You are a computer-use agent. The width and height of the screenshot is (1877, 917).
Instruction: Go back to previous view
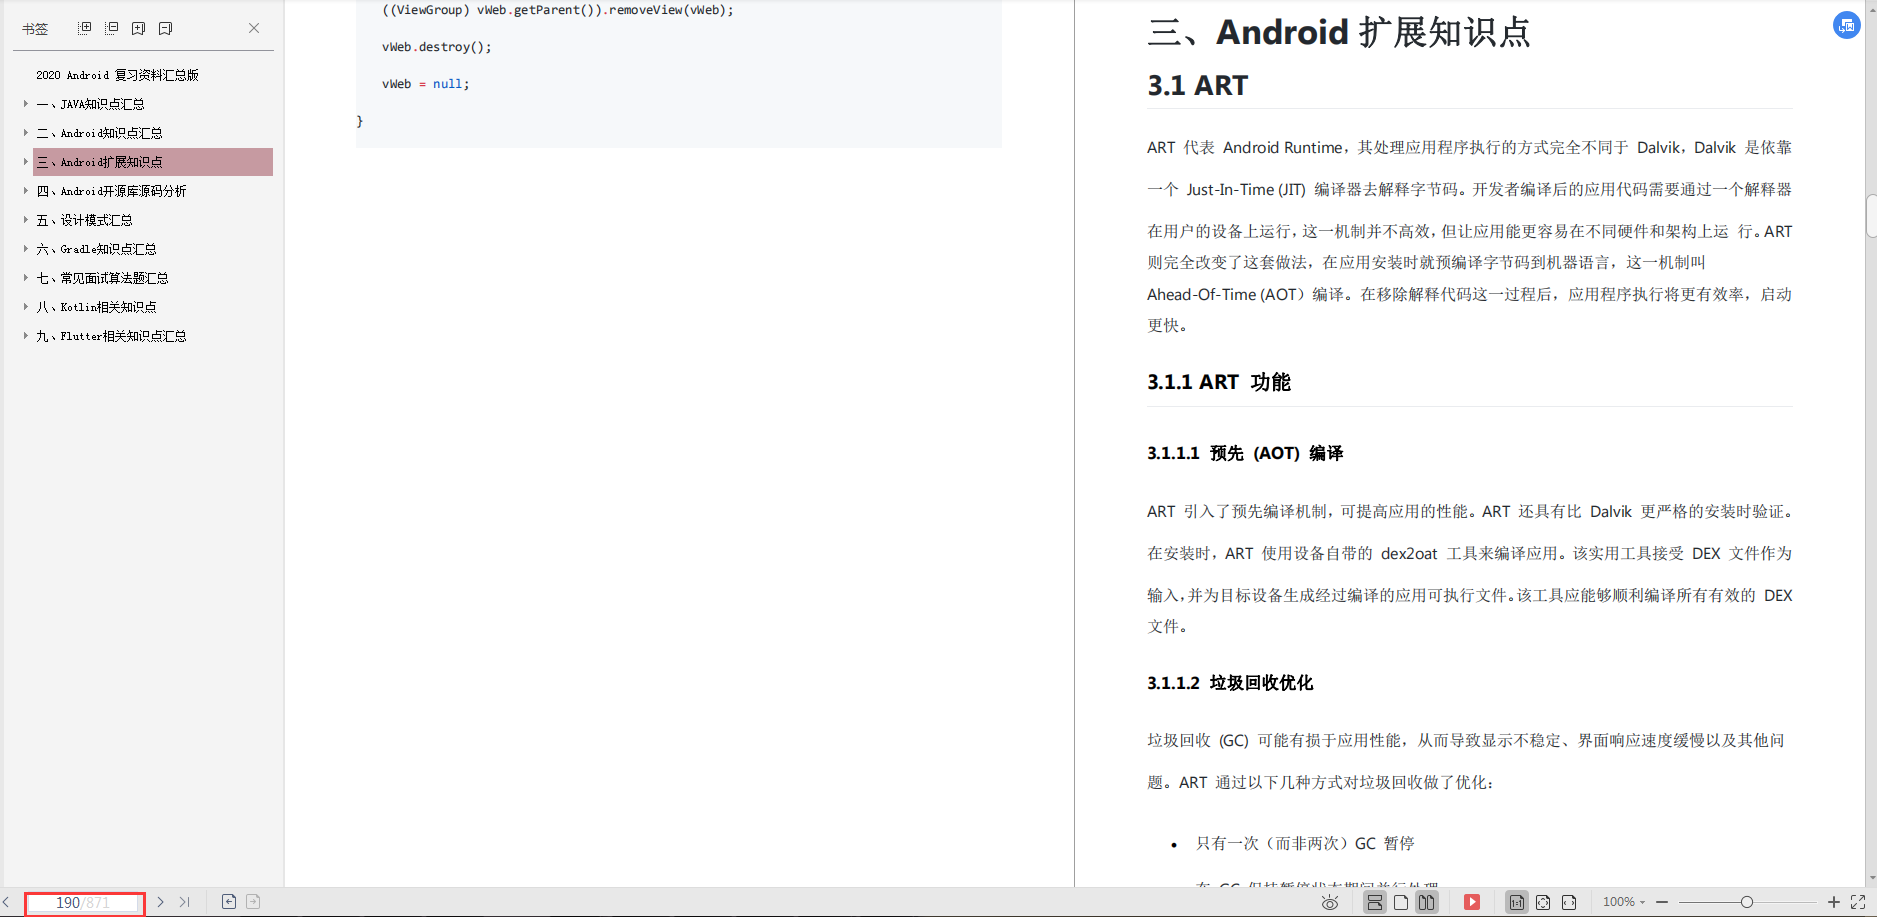pyautogui.click(x=229, y=901)
